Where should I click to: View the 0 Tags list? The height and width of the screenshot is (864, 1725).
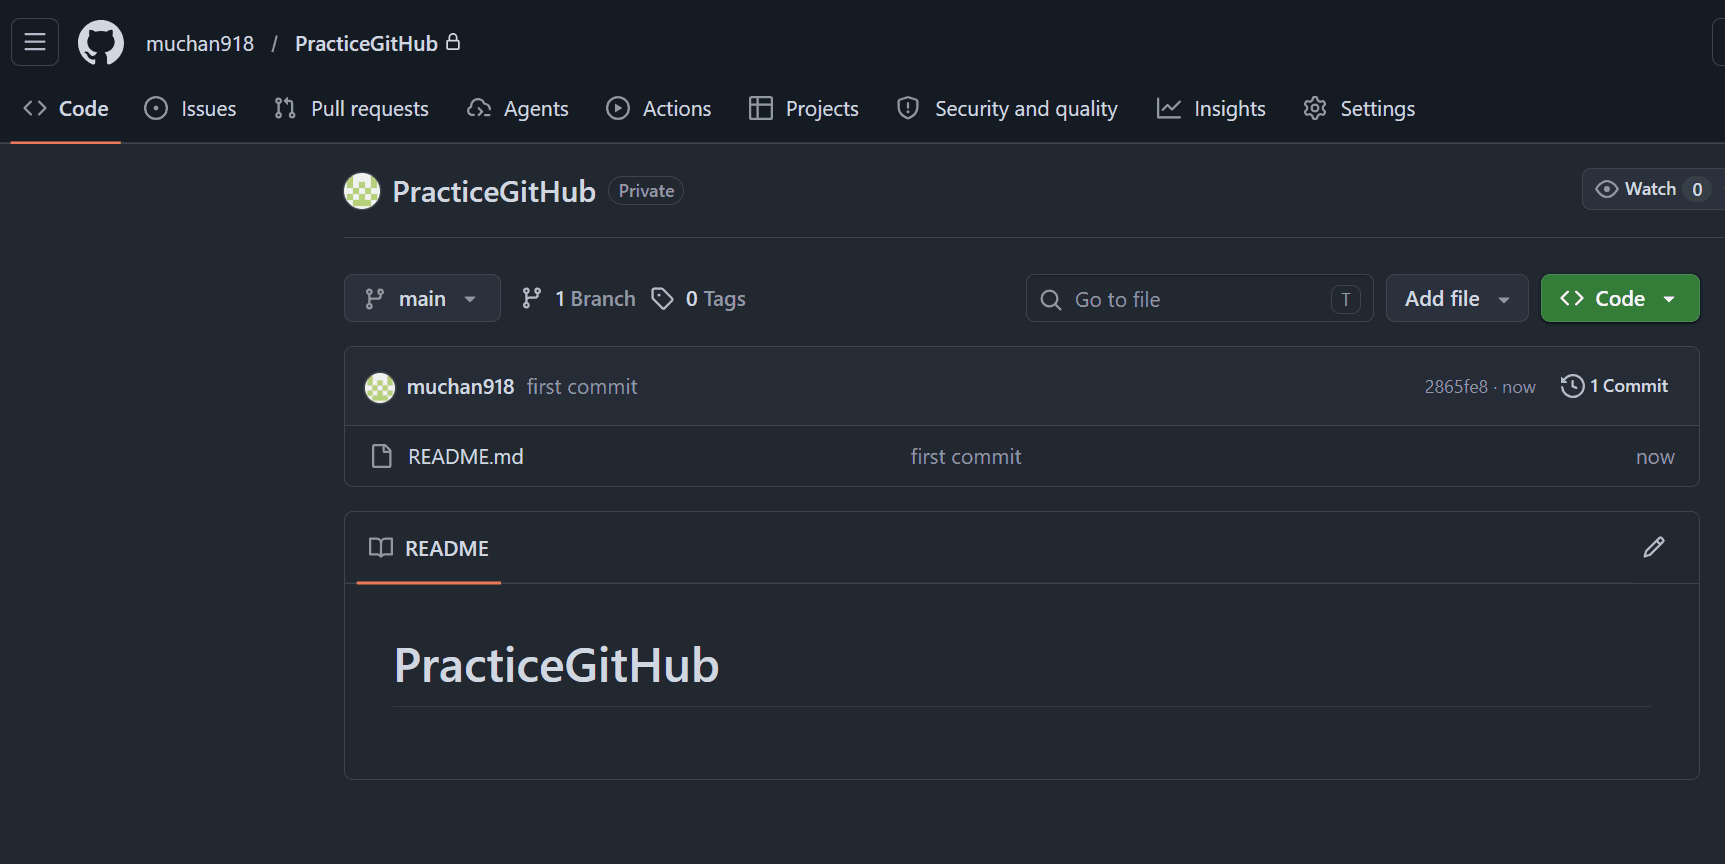(x=698, y=298)
